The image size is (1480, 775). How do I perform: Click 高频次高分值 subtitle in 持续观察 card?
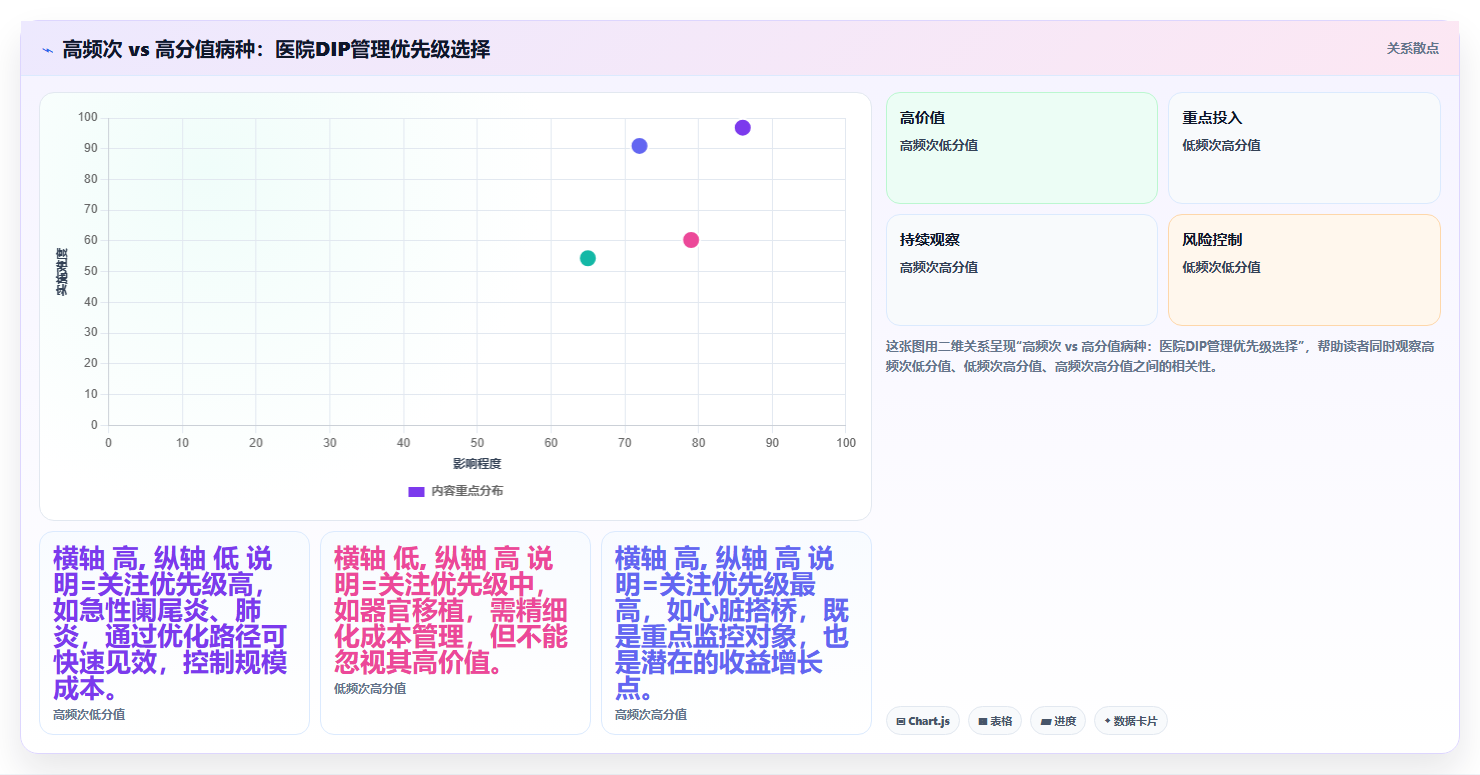pos(939,267)
